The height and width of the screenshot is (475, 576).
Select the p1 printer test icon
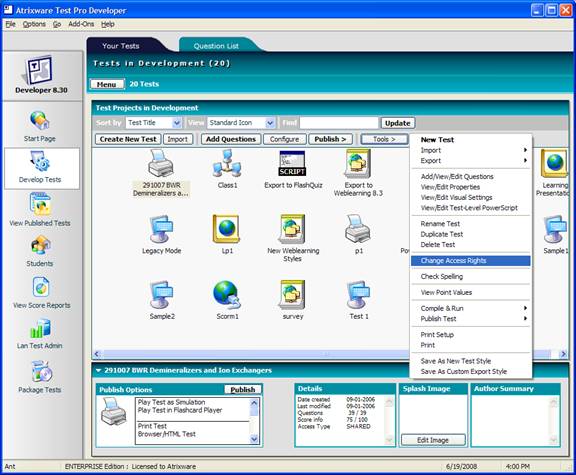(358, 229)
